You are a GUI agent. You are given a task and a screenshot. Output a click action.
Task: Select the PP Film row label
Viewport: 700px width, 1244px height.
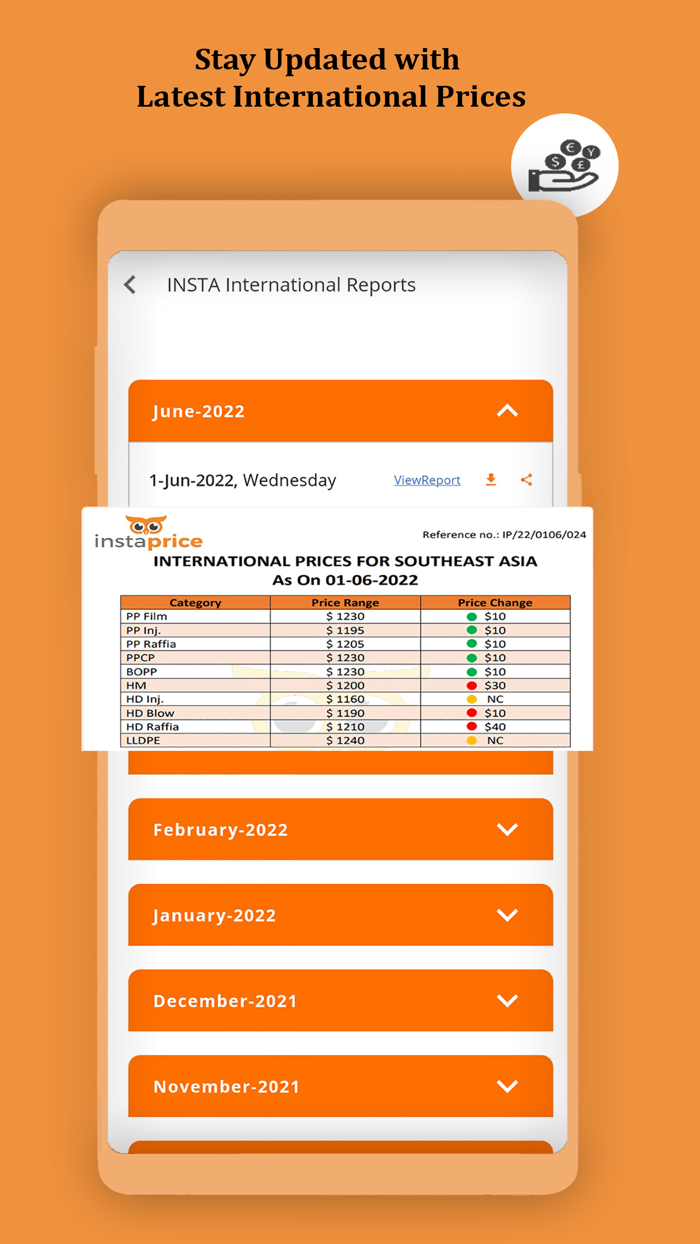pos(147,617)
